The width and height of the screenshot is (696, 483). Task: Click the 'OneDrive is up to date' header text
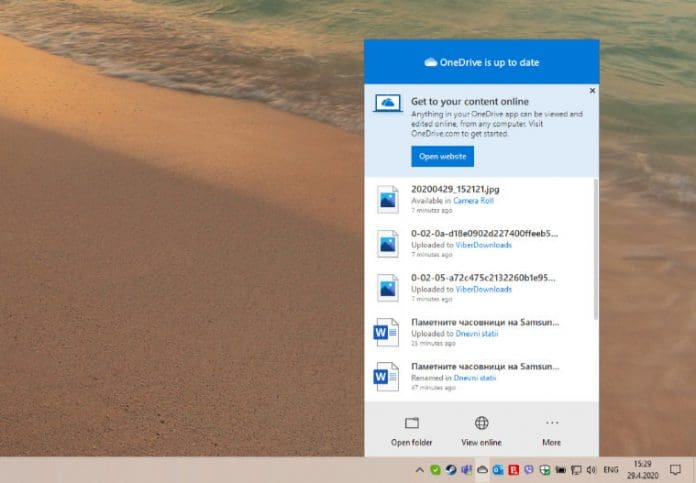(x=489, y=63)
